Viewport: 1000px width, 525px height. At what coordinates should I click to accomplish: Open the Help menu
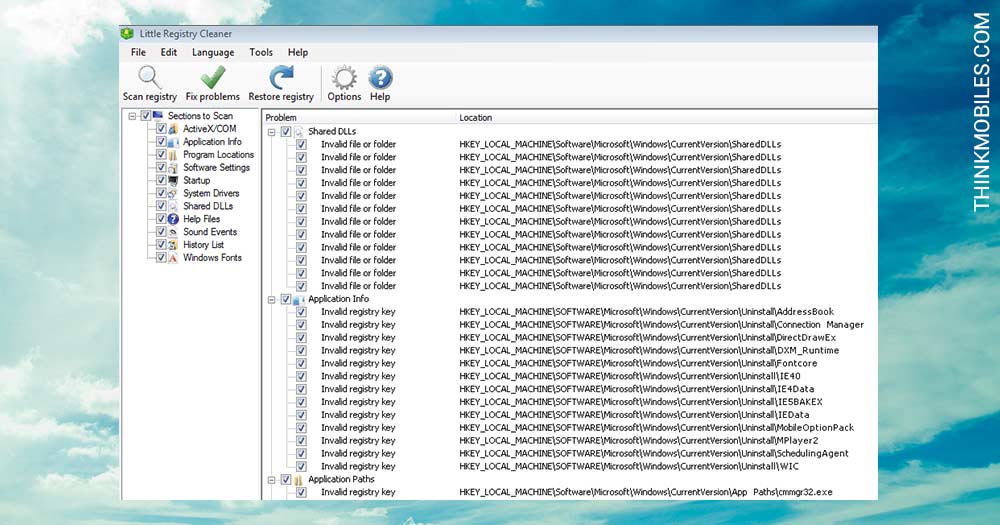(x=298, y=52)
